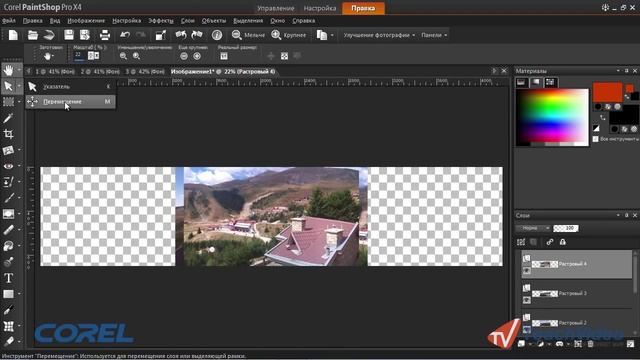Zoom out with the Мельче button
The height and width of the screenshot is (360, 640).
point(248,35)
